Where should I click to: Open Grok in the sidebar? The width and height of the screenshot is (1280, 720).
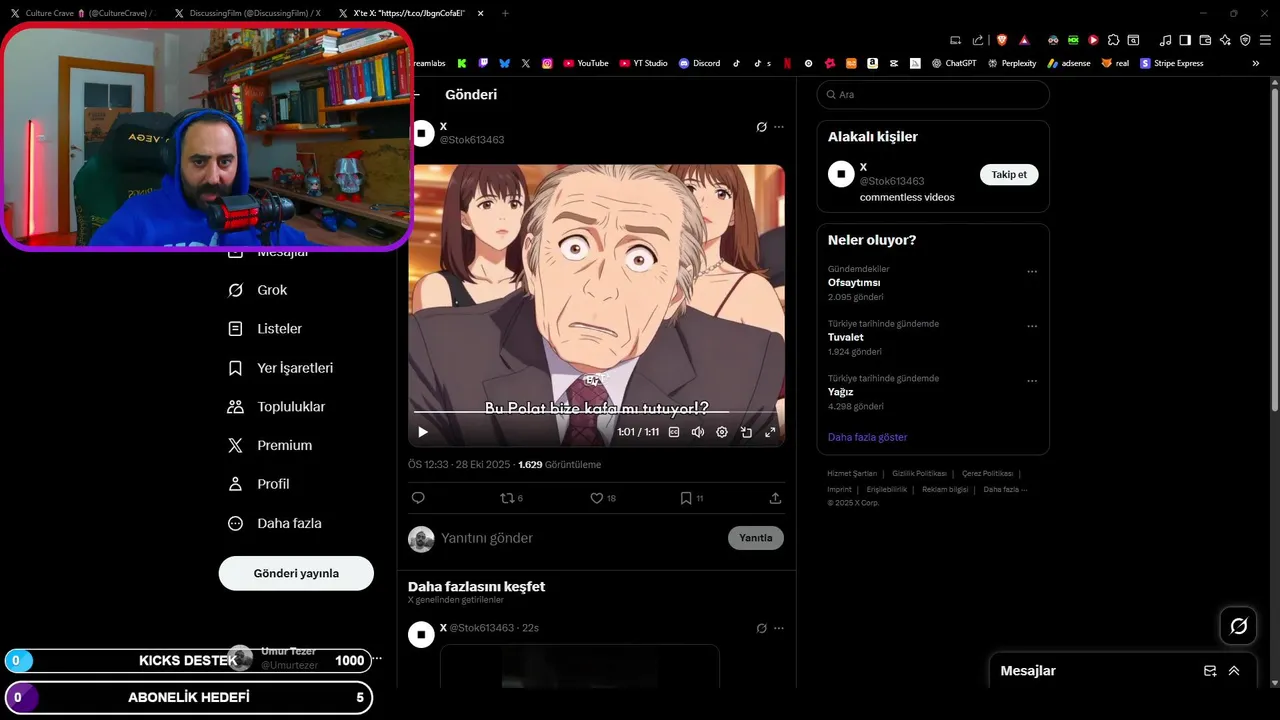point(257,290)
